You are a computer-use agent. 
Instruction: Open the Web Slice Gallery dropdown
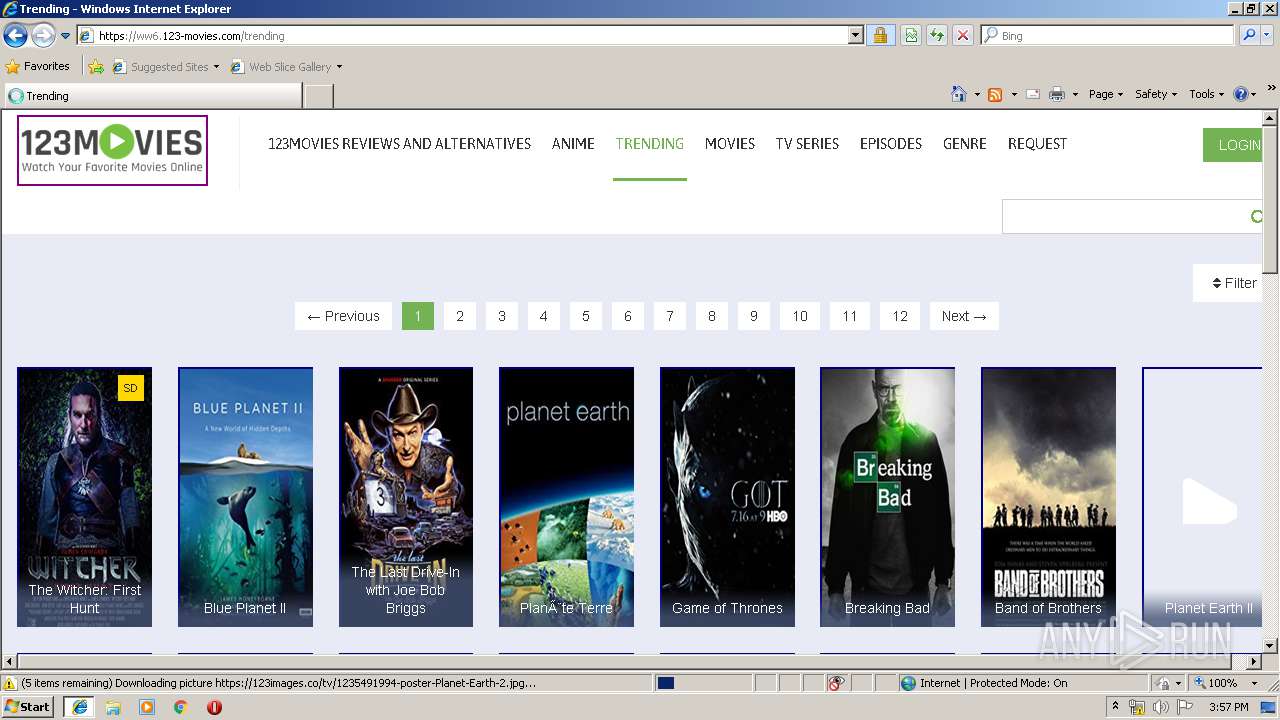286,67
